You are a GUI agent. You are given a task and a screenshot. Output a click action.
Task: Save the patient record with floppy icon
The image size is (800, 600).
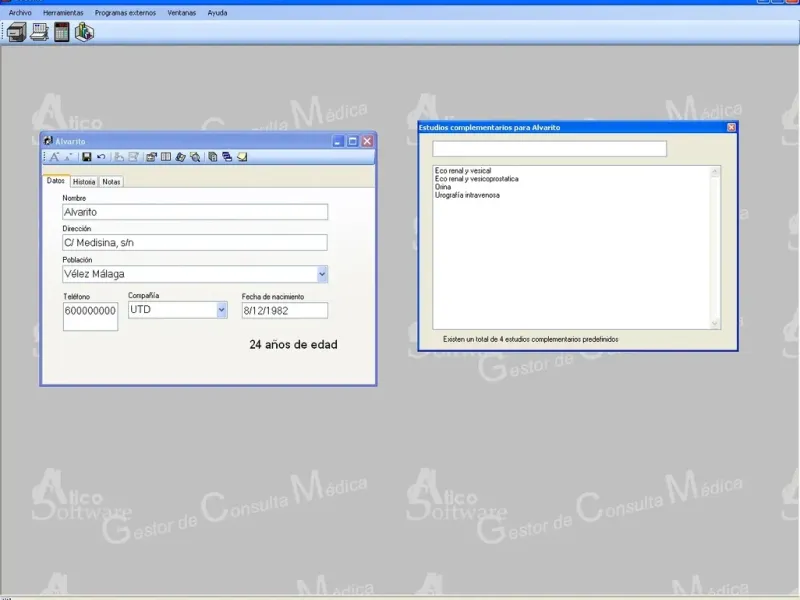coord(87,157)
